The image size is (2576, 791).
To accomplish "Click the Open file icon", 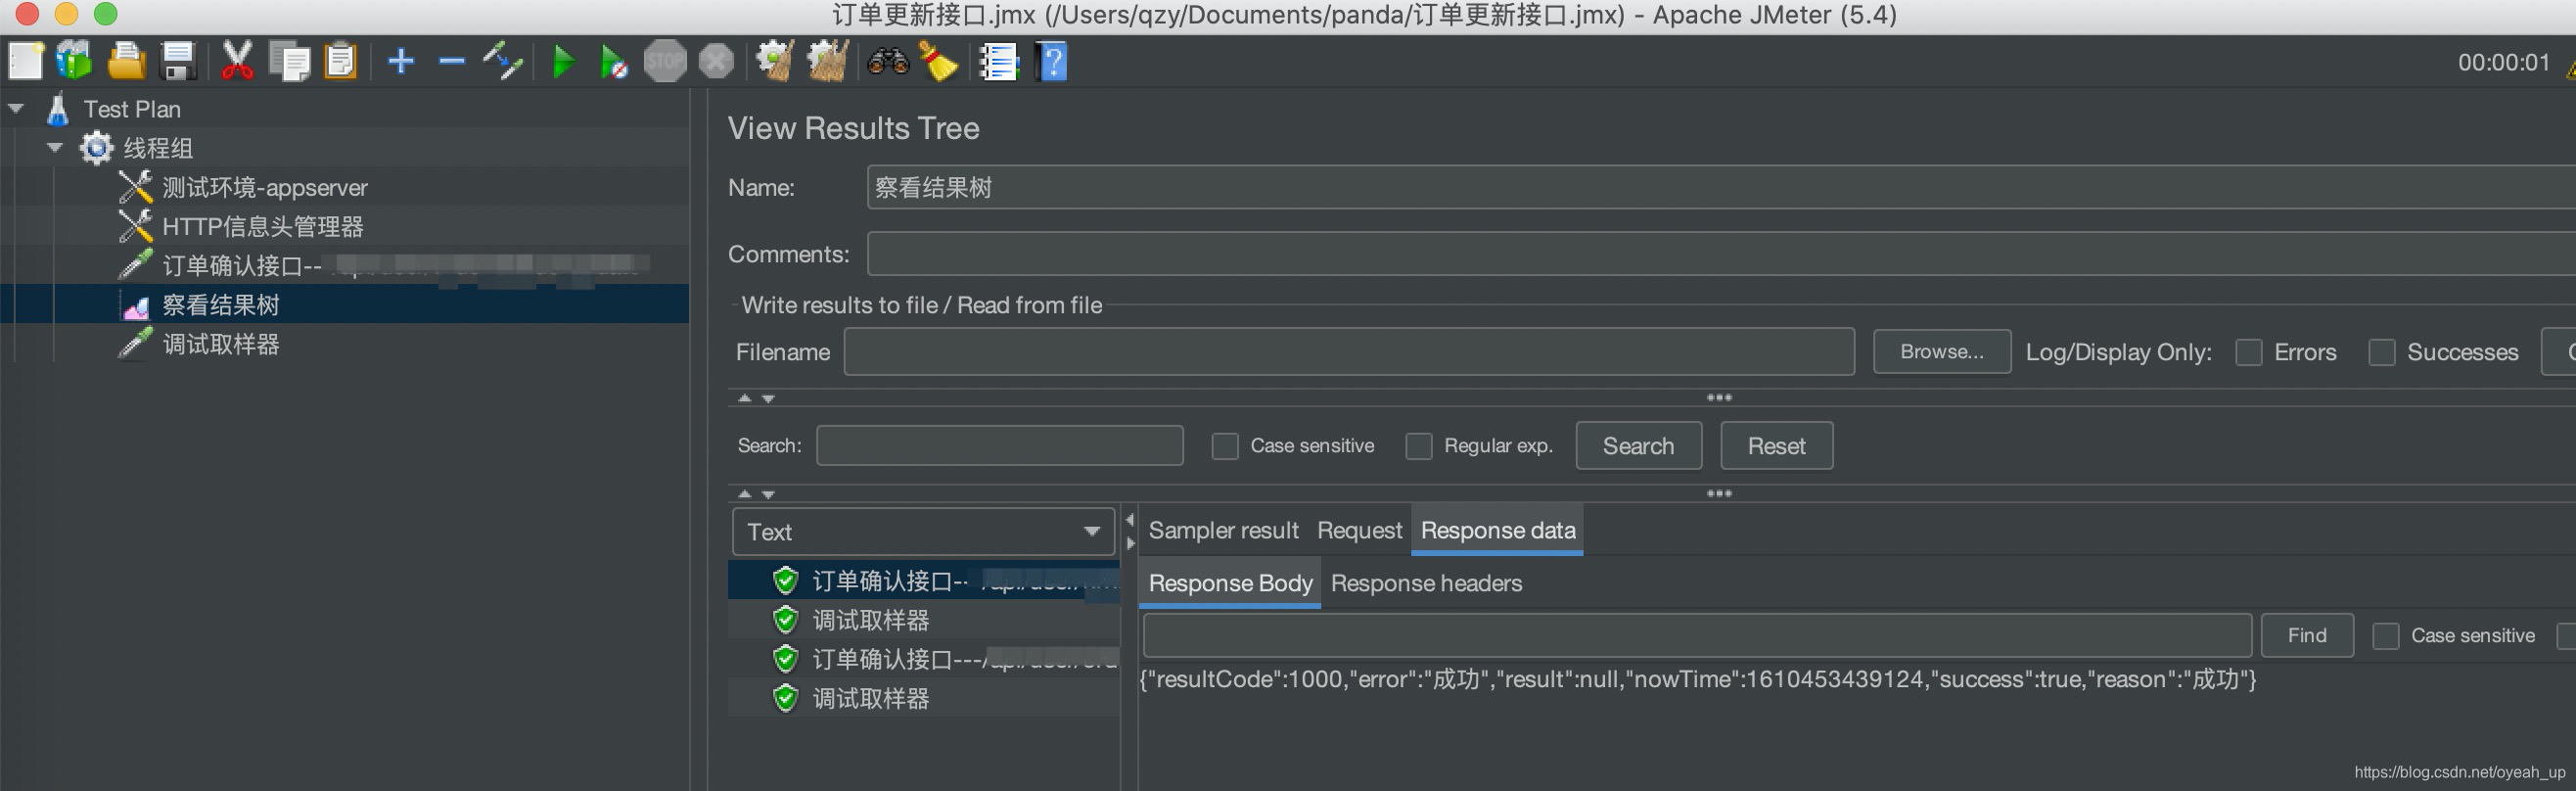I will point(126,62).
